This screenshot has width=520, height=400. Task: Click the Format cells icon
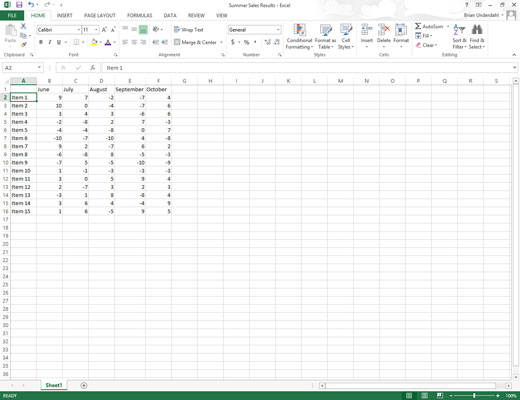(x=401, y=30)
